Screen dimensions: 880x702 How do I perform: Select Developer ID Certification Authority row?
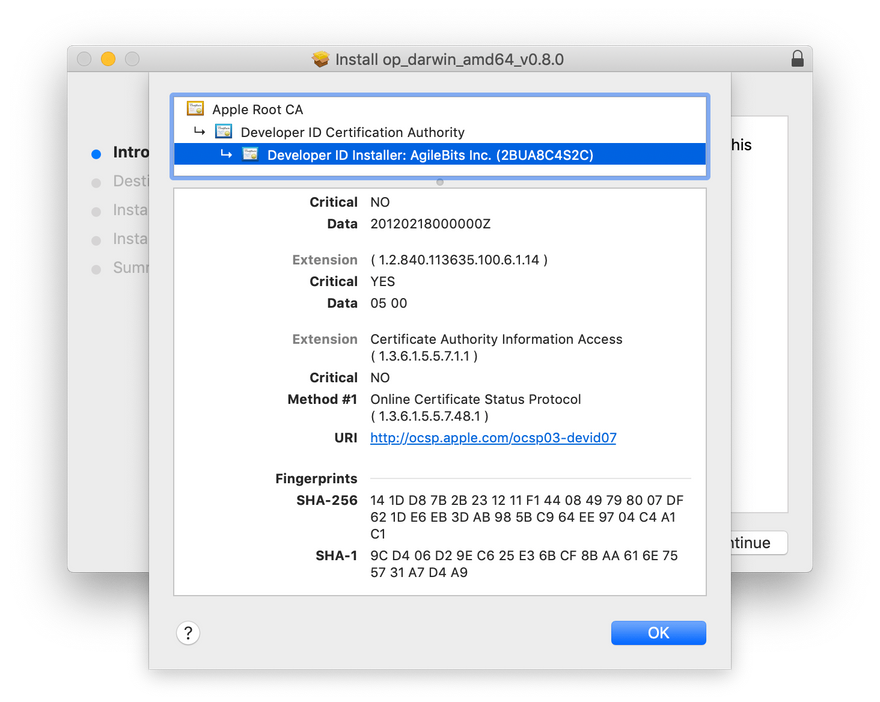click(x=440, y=132)
